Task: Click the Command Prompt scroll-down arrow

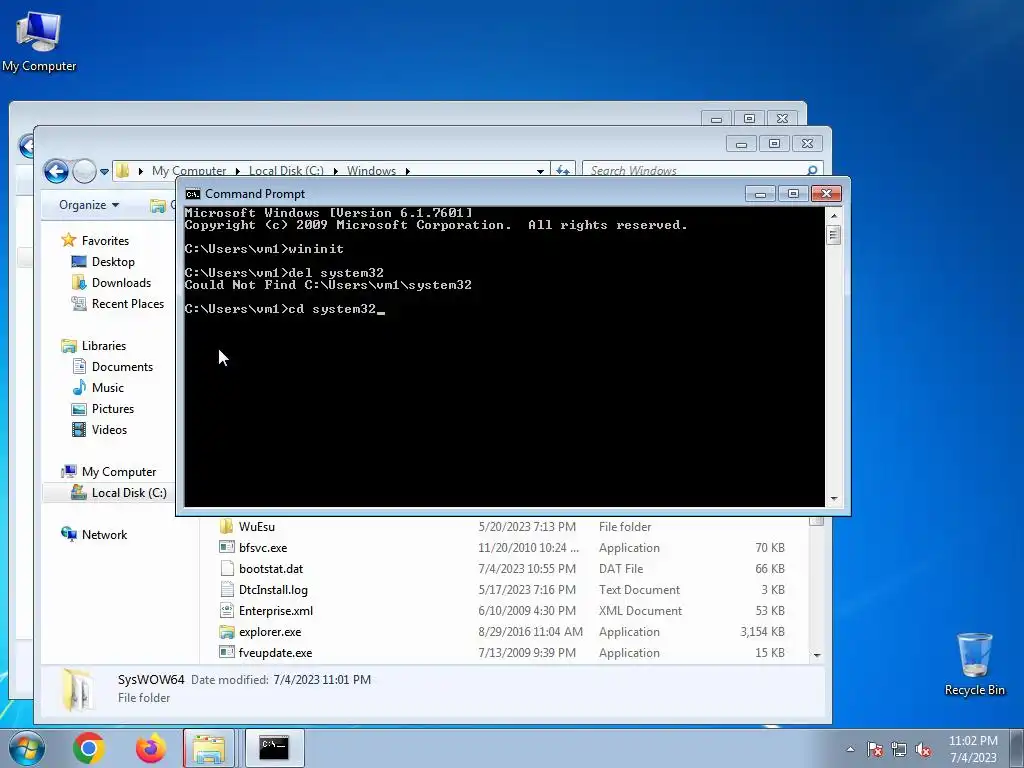Action: (x=834, y=499)
